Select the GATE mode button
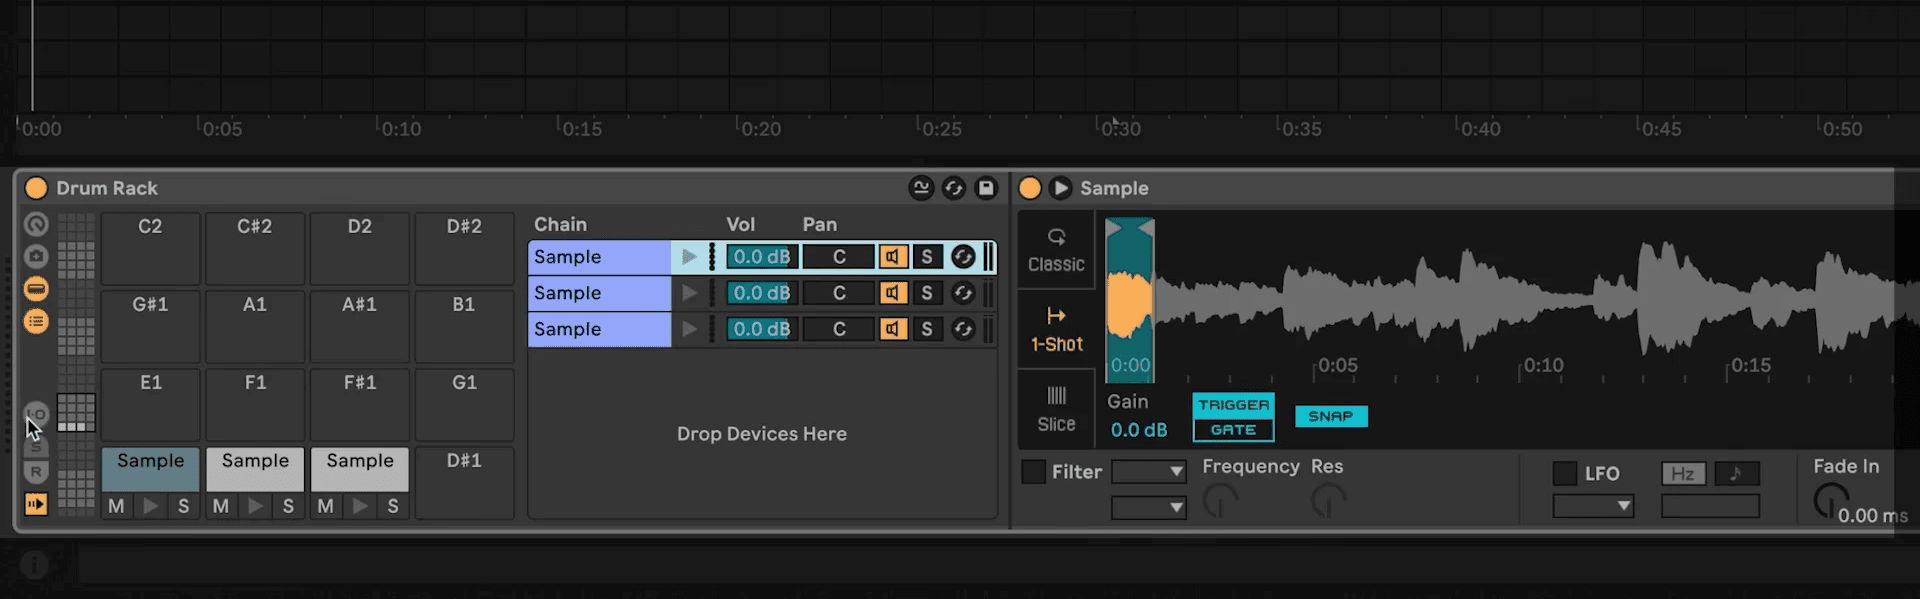The width and height of the screenshot is (1920, 599). [1233, 430]
